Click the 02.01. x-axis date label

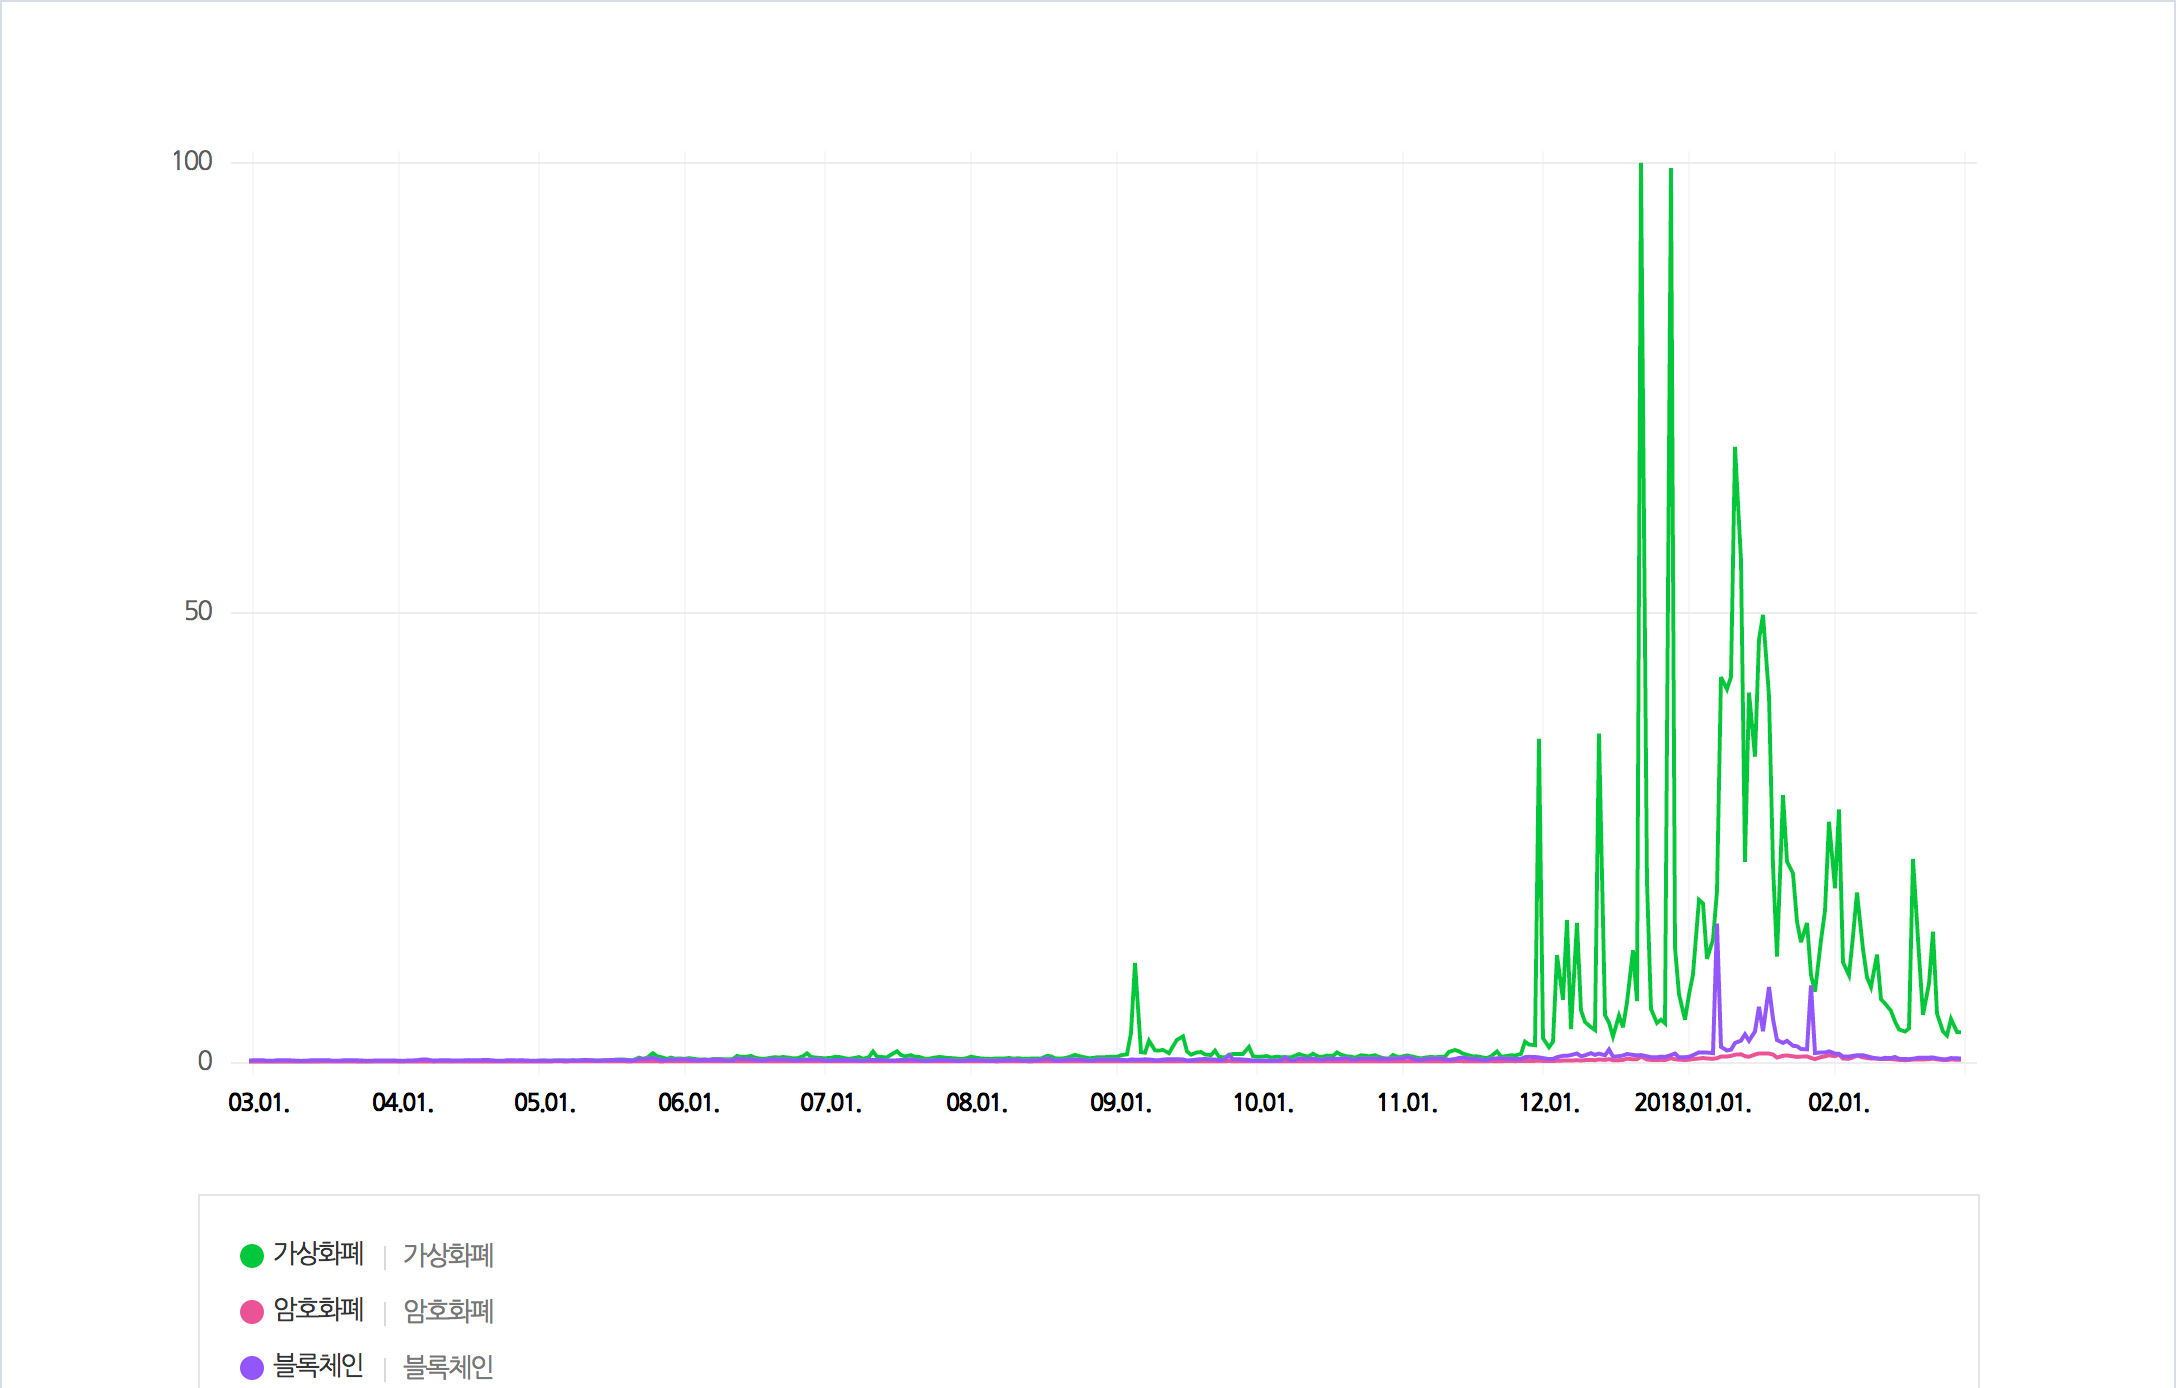(x=1839, y=1103)
